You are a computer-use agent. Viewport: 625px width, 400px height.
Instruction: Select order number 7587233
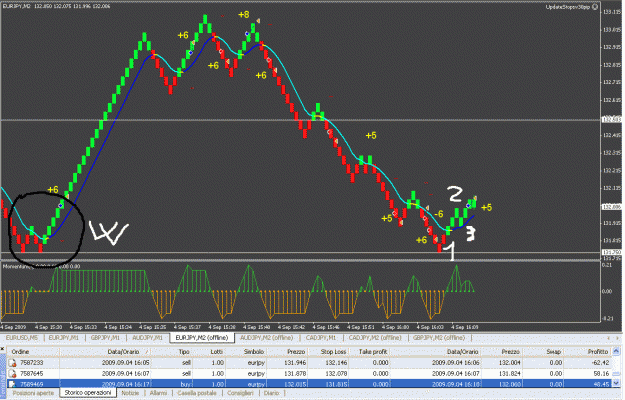(31, 363)
